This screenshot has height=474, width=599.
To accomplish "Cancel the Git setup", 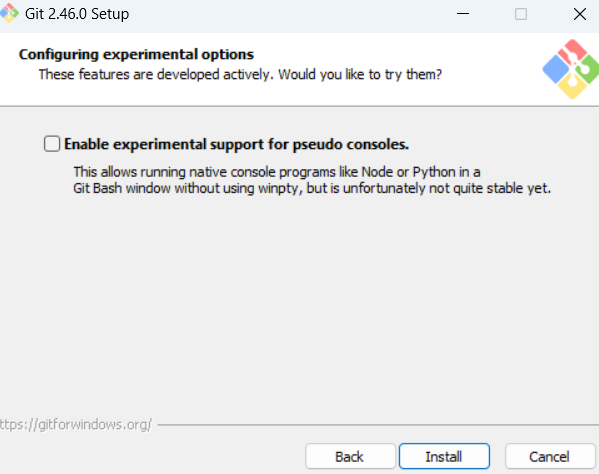I will point(550,456).
